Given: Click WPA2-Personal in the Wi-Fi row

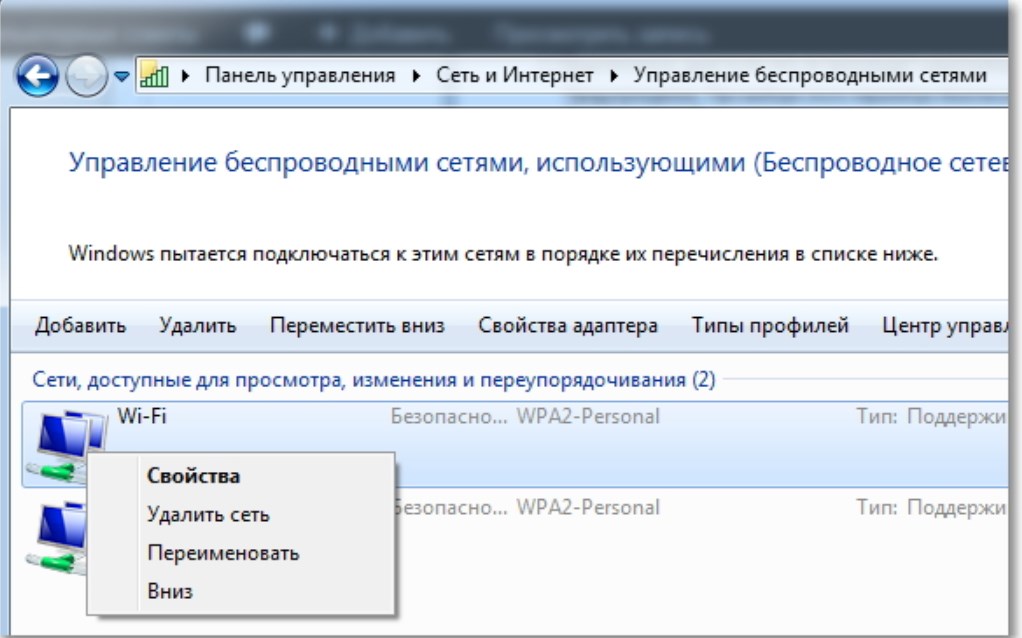Looking at the screenshot, I should pyautogui.click(x=588, y=416).
